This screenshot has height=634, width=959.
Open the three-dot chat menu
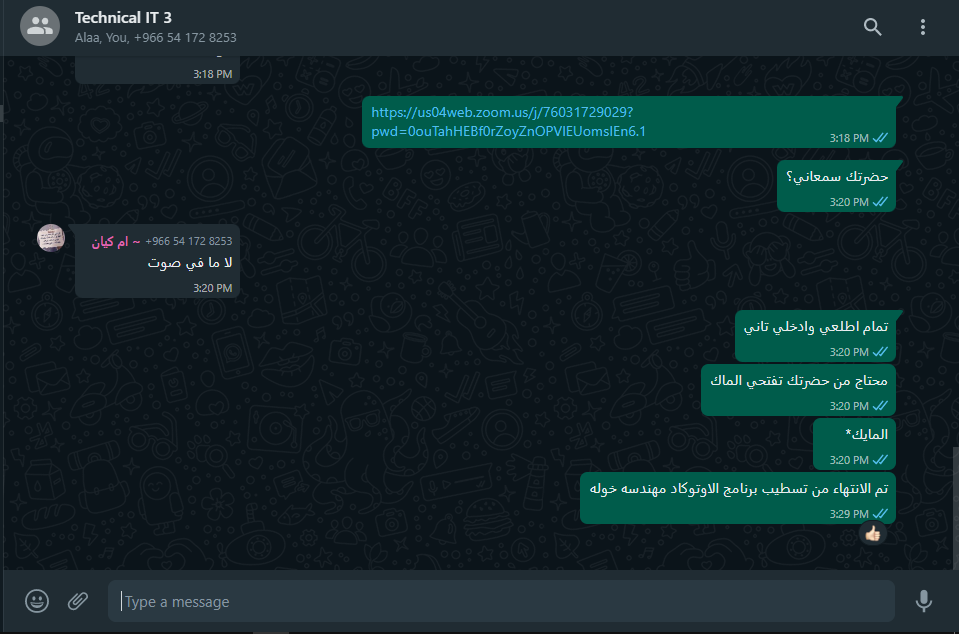point(922,27)
